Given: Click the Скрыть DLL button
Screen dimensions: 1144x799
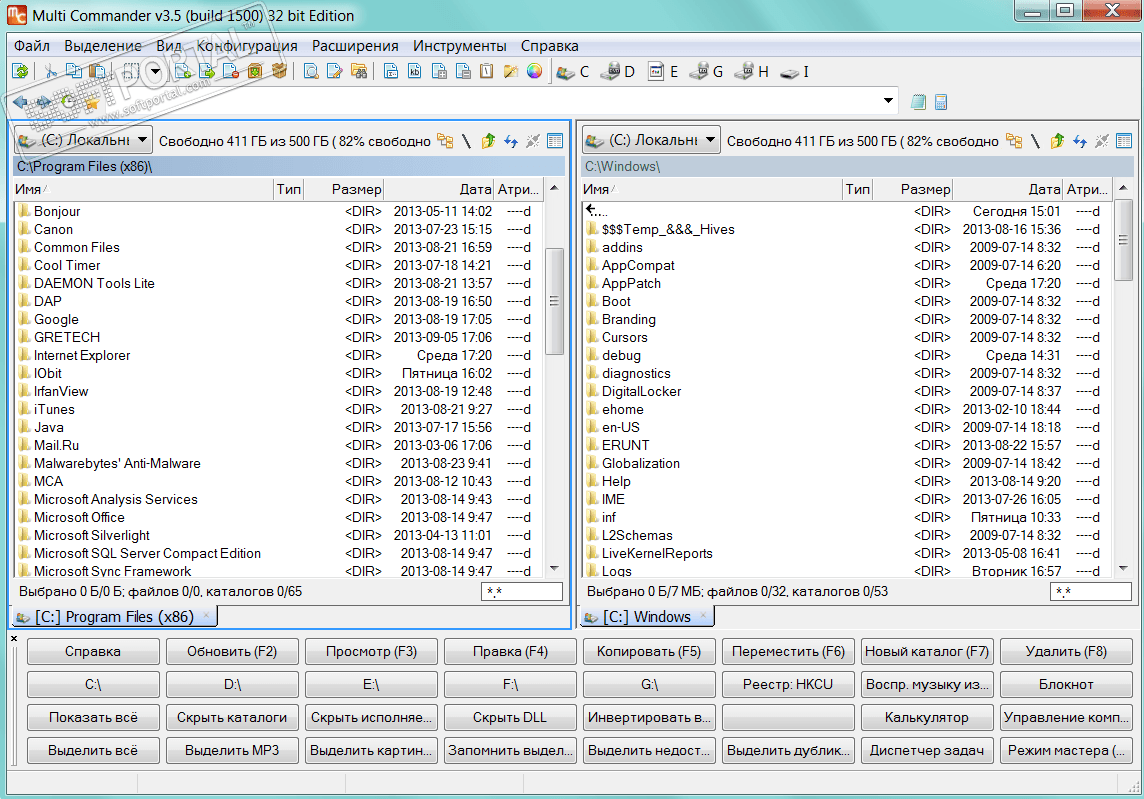Looking at the screenshot, I should [x=510, y=717].
